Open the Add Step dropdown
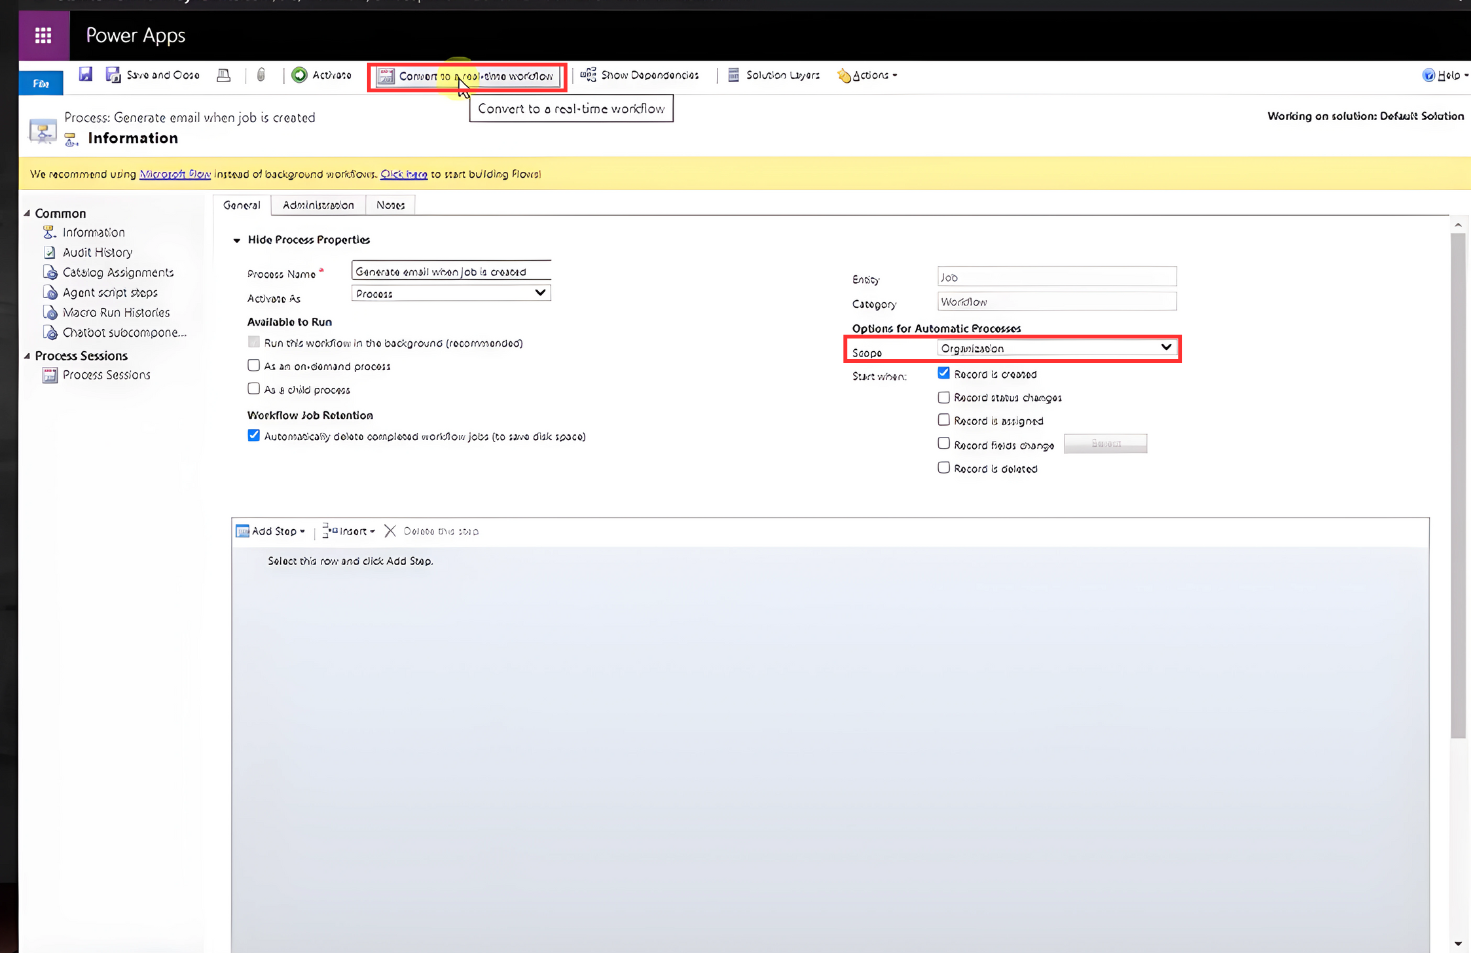The image size is (1476, 953). pos(271,531)
